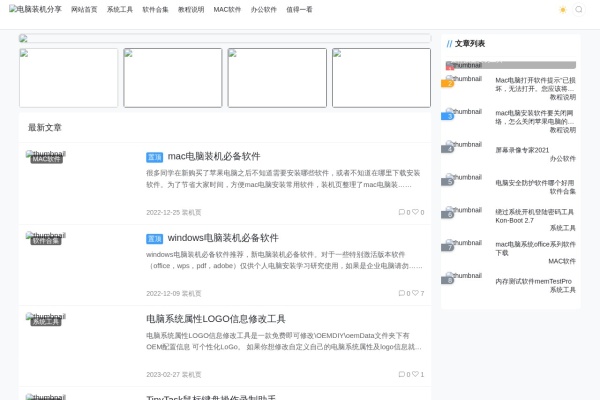Open the first featured image card
The image size is (600, 400).
point(68,78)
